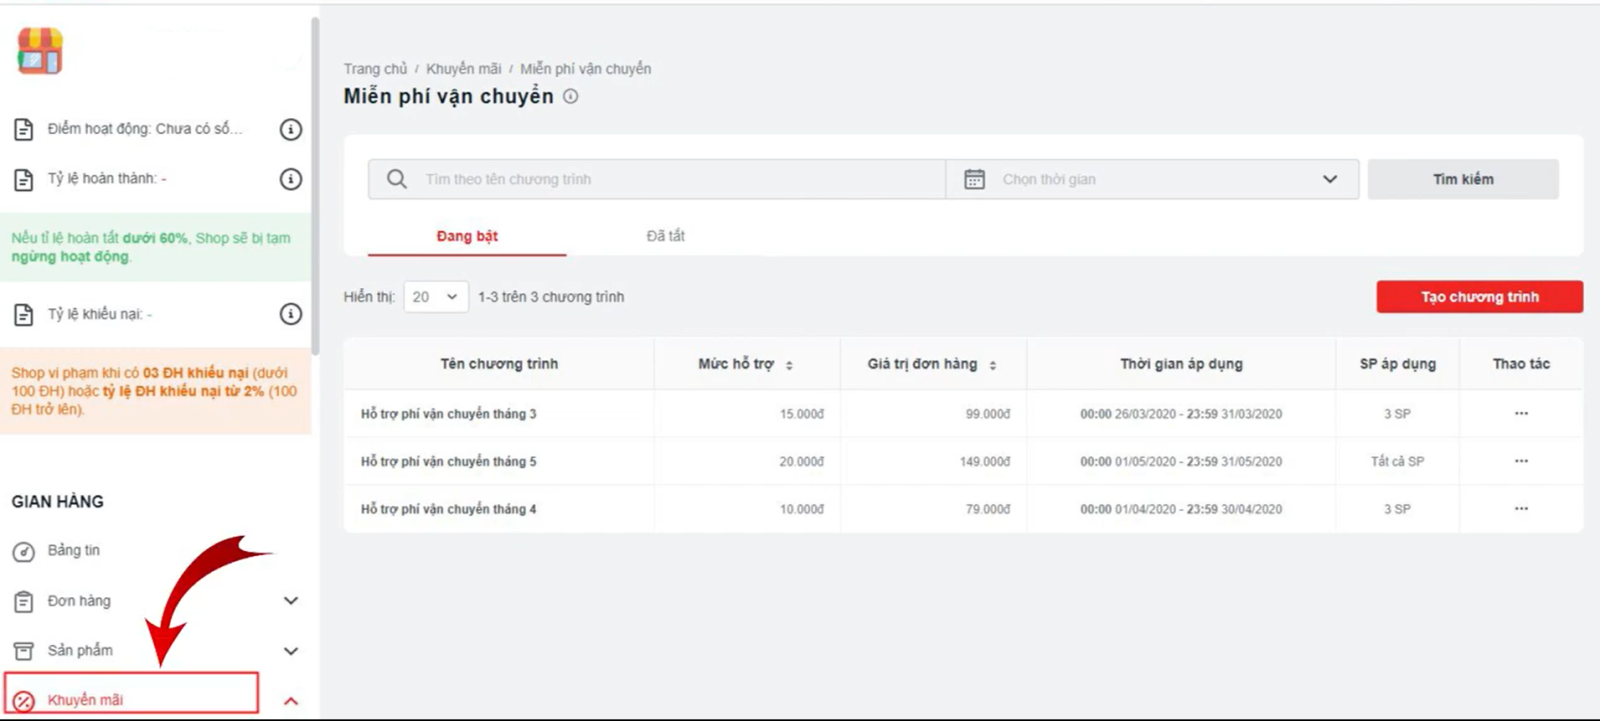Expand the Đơn hàng sidebar menu
This screenshot has height=721, width=1600.
click(290, 601)
